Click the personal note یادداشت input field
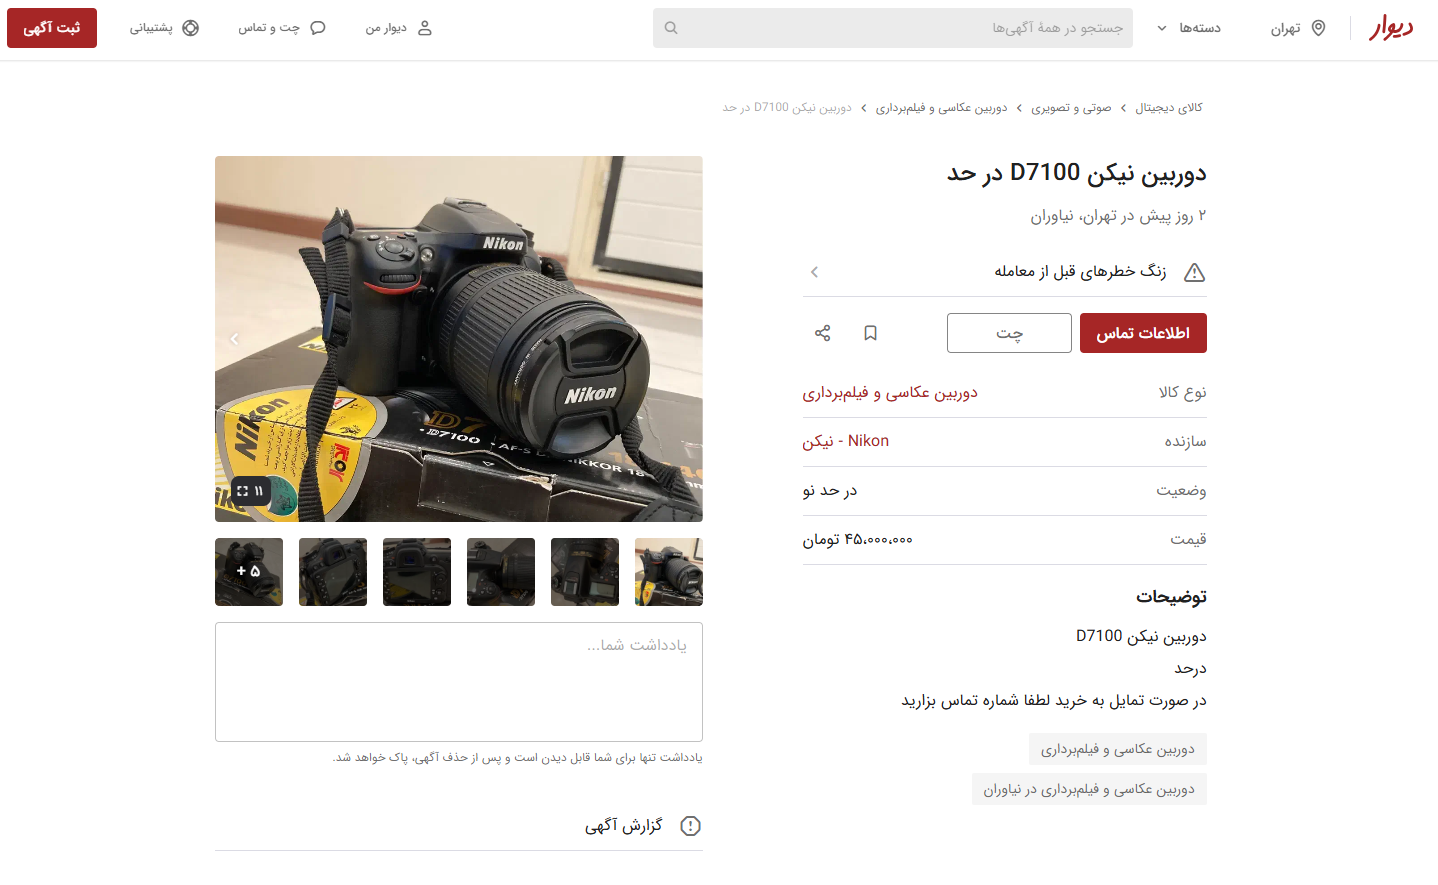 click(458, 682)
